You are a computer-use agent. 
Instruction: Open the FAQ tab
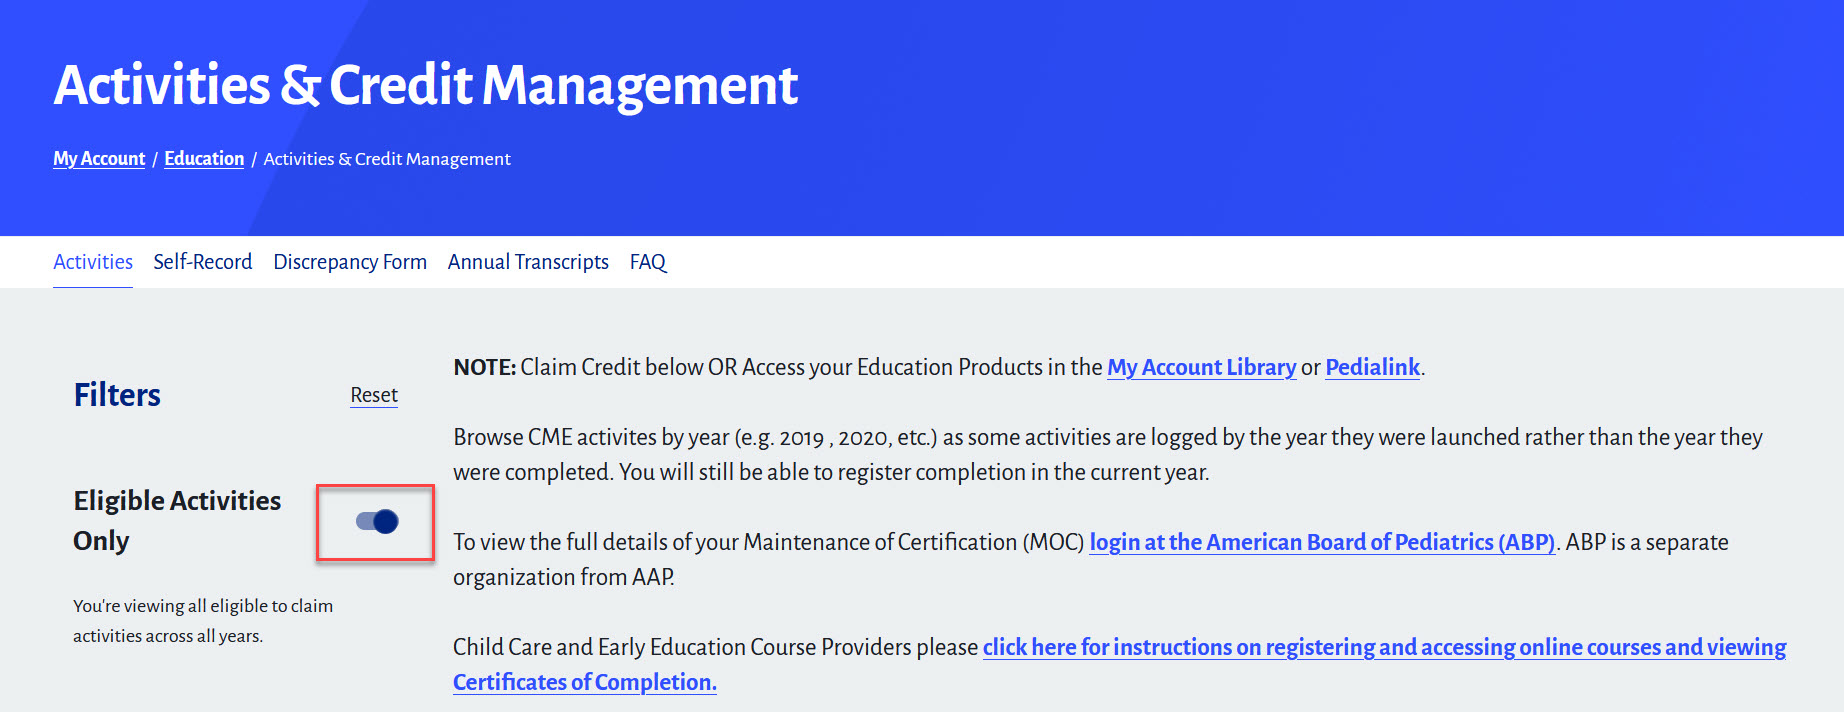(x=647, y=262)
